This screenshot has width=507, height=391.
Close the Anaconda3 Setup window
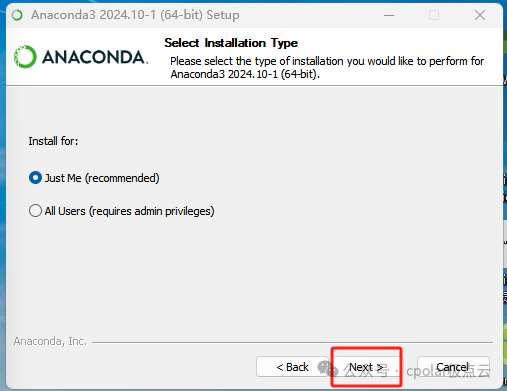coord(480,15)
